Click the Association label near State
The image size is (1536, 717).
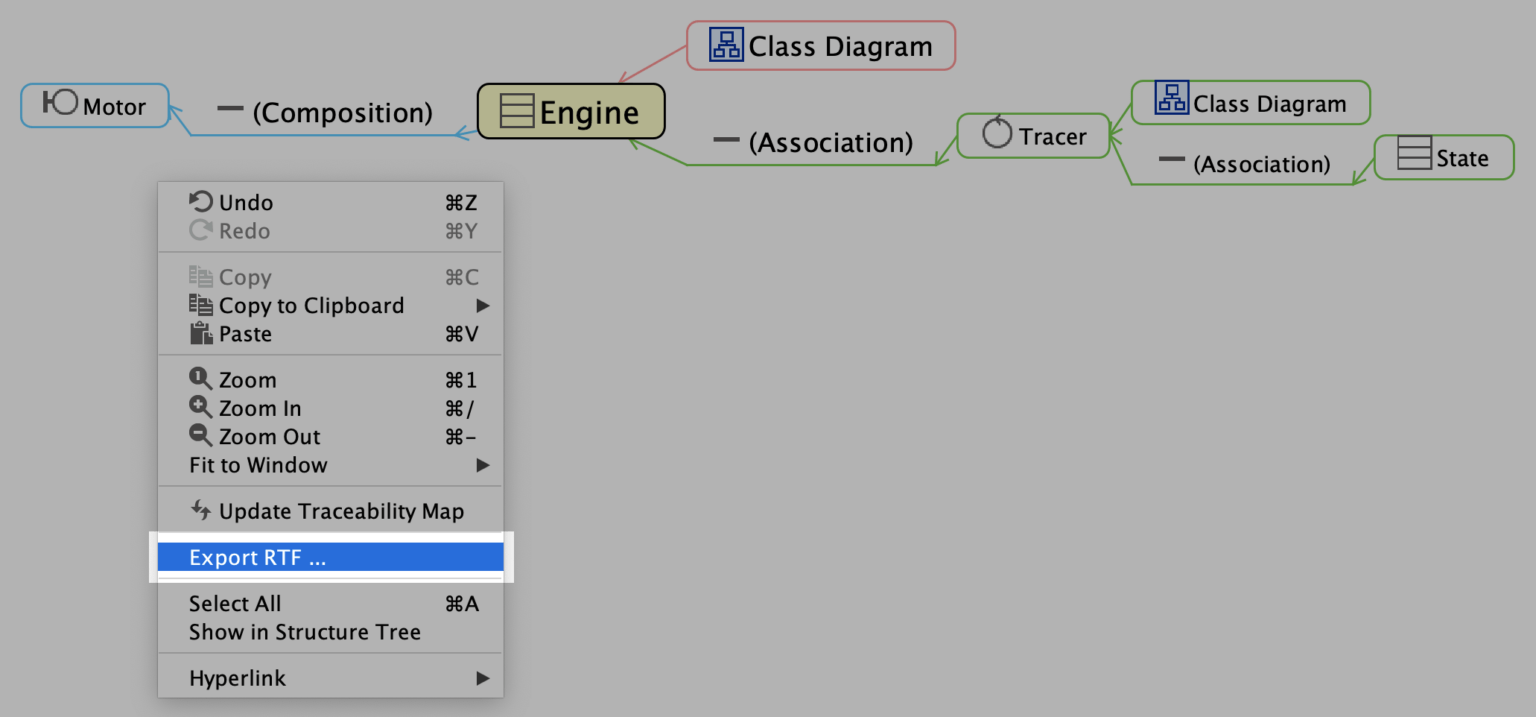click(1261, 164)
